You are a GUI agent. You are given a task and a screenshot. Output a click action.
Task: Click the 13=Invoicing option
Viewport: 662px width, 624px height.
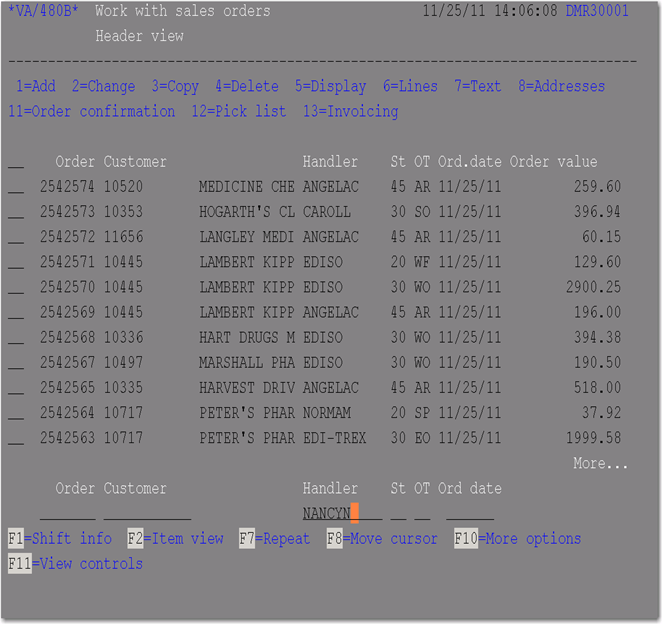pyautogui.click(x=351, y=111)
